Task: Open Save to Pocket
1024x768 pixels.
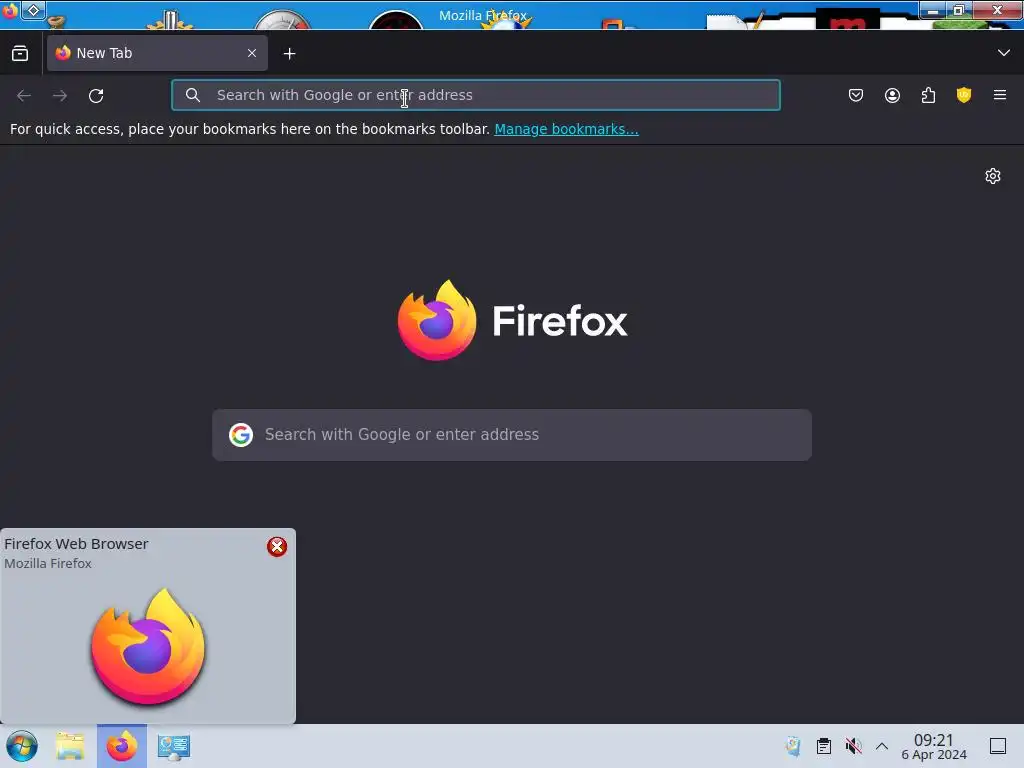Action: tap(856, 95)
